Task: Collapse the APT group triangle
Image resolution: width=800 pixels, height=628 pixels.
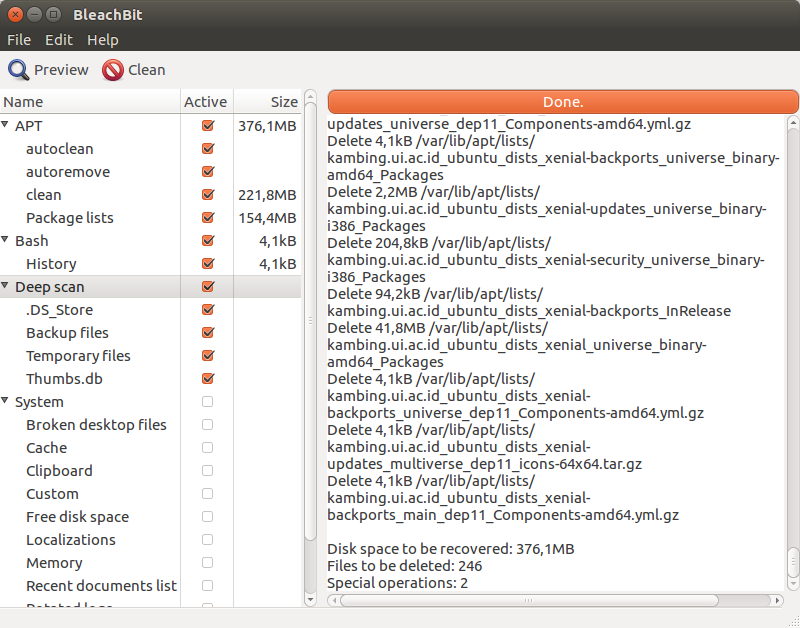Action: coord(5,124)
